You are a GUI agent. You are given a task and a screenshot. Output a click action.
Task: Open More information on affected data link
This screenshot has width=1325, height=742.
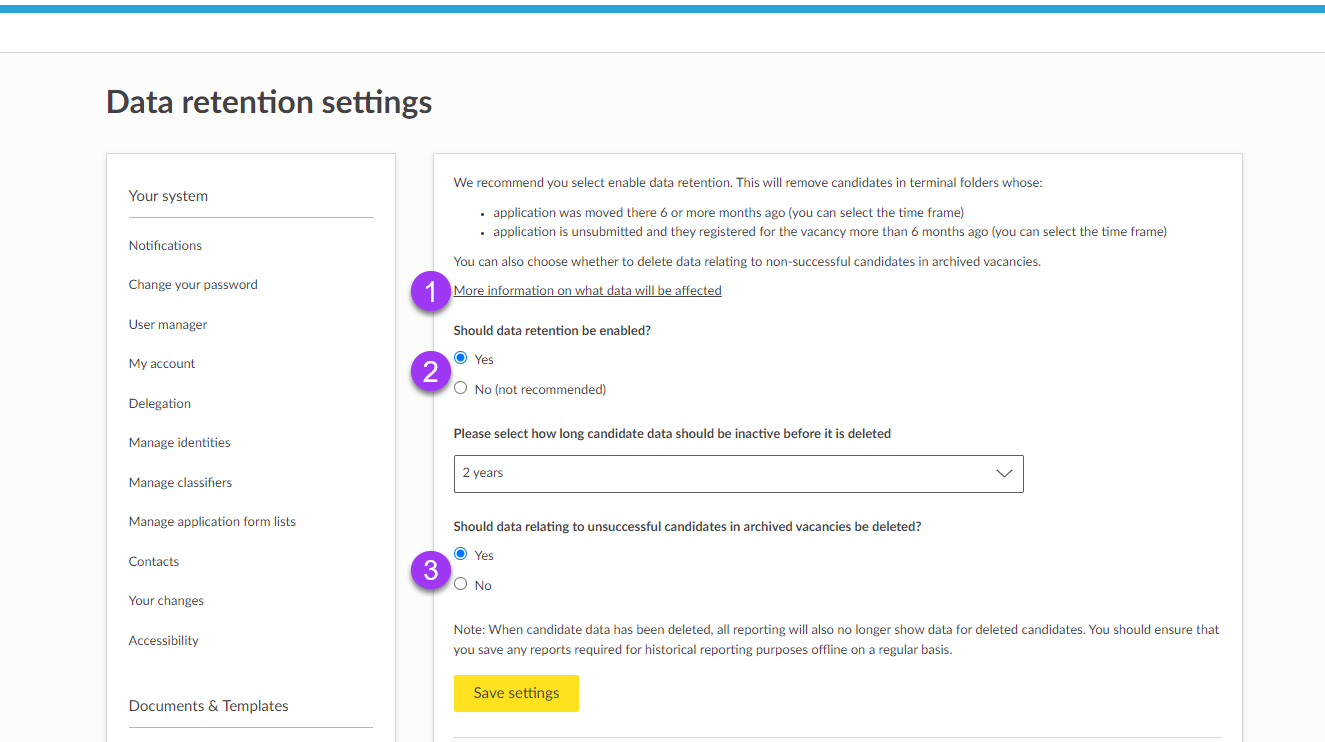pos(587,291)
